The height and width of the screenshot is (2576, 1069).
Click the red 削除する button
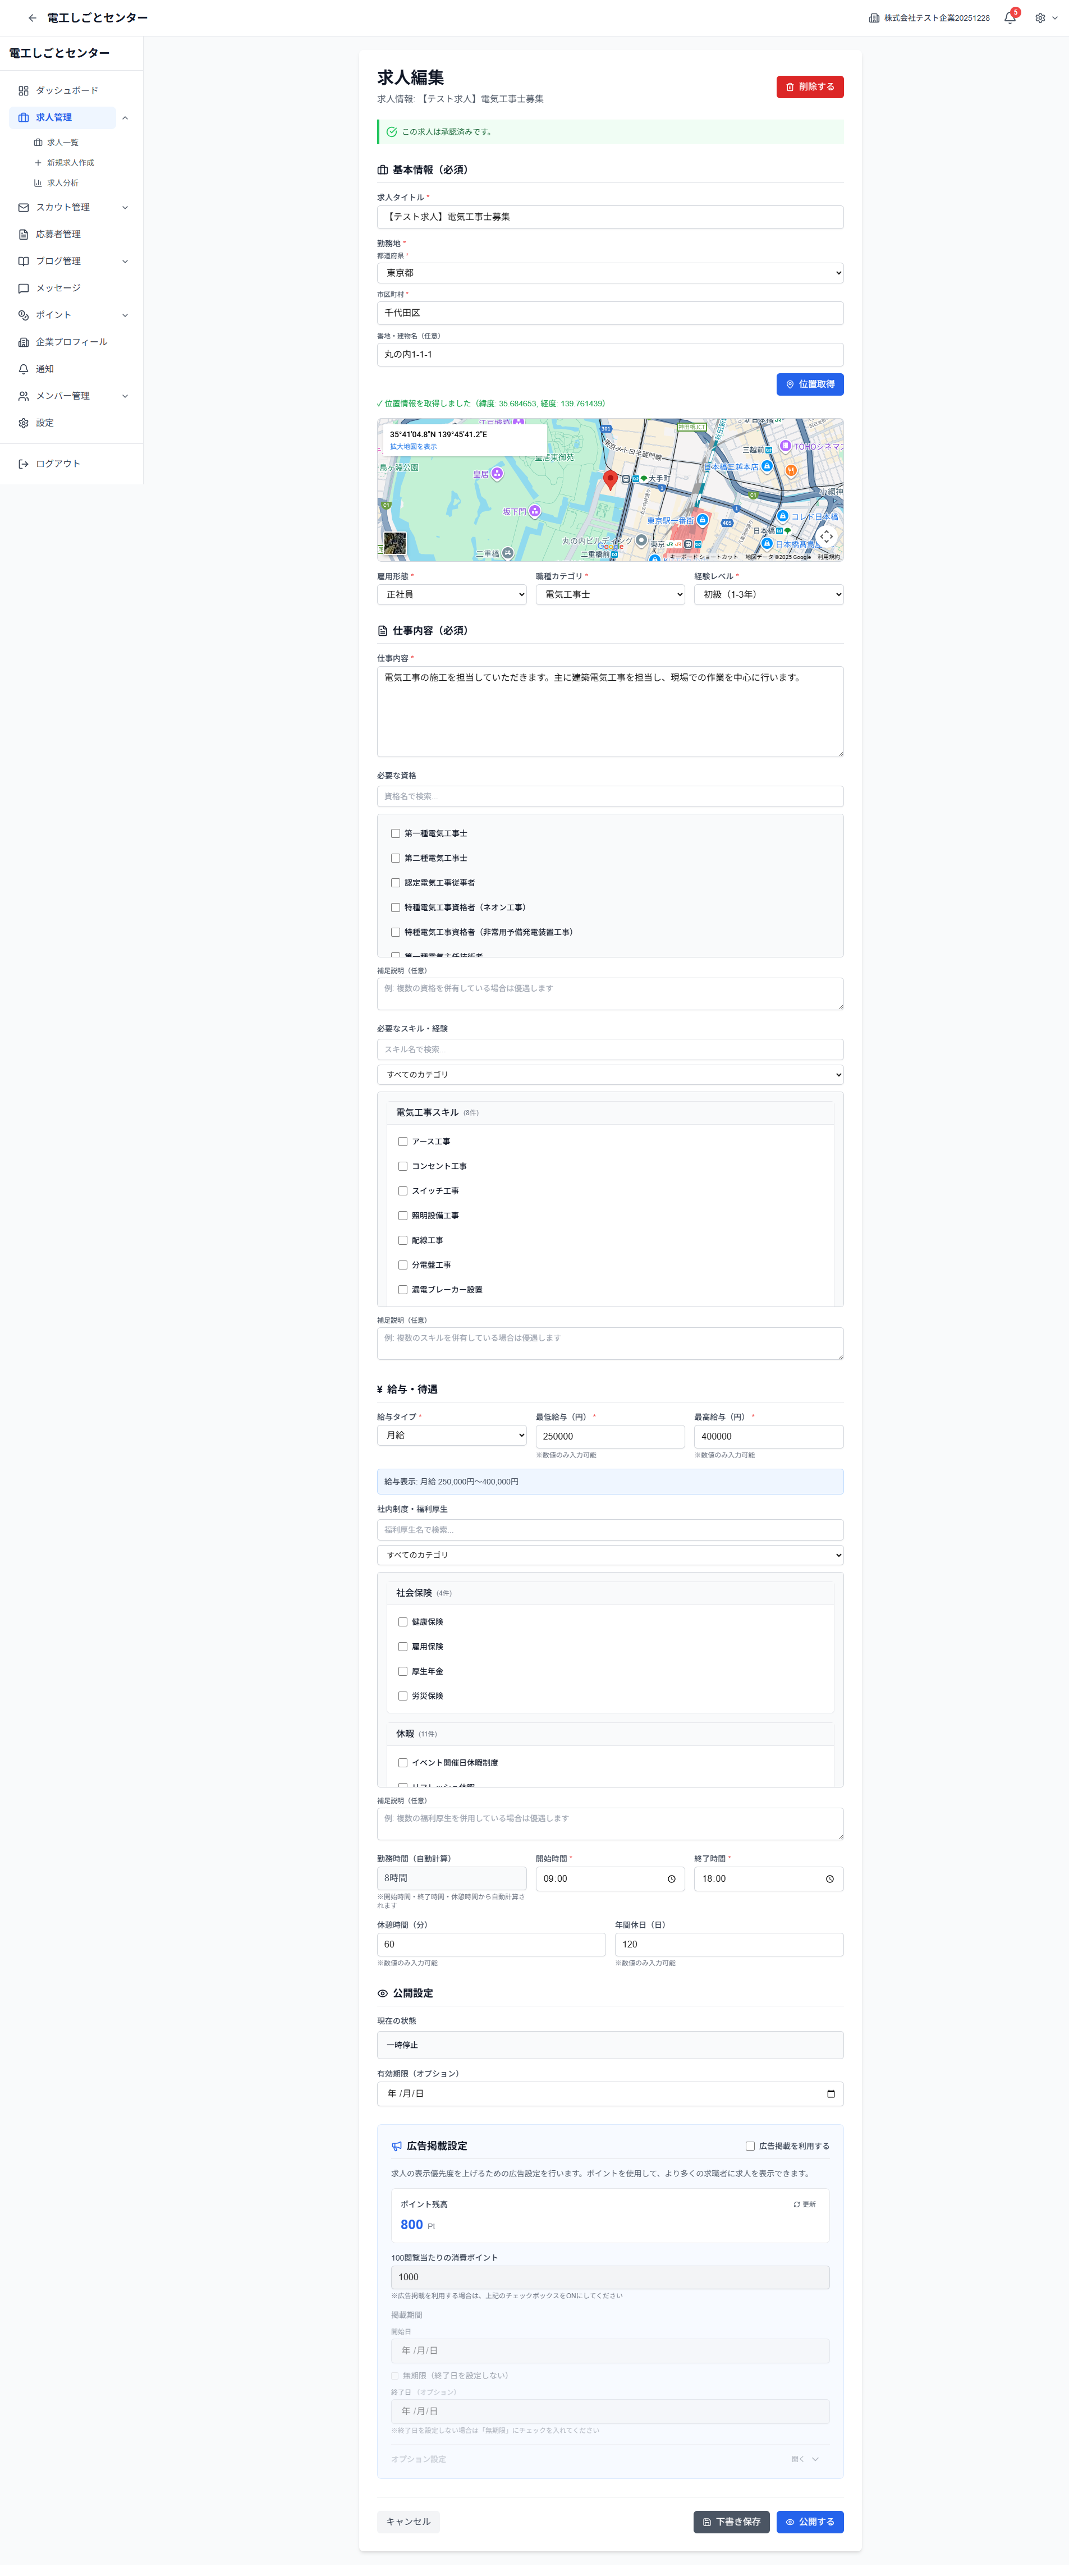809,87
